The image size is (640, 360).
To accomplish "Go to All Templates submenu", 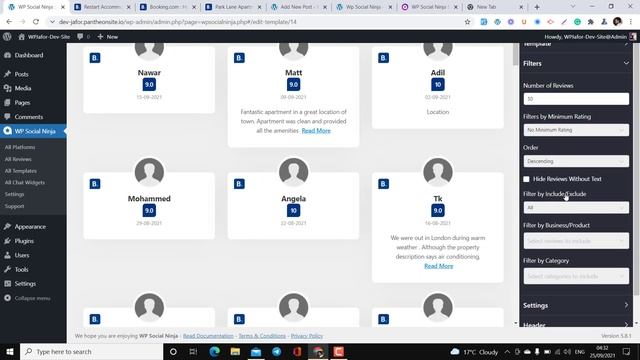I will [x=20, y=171].
